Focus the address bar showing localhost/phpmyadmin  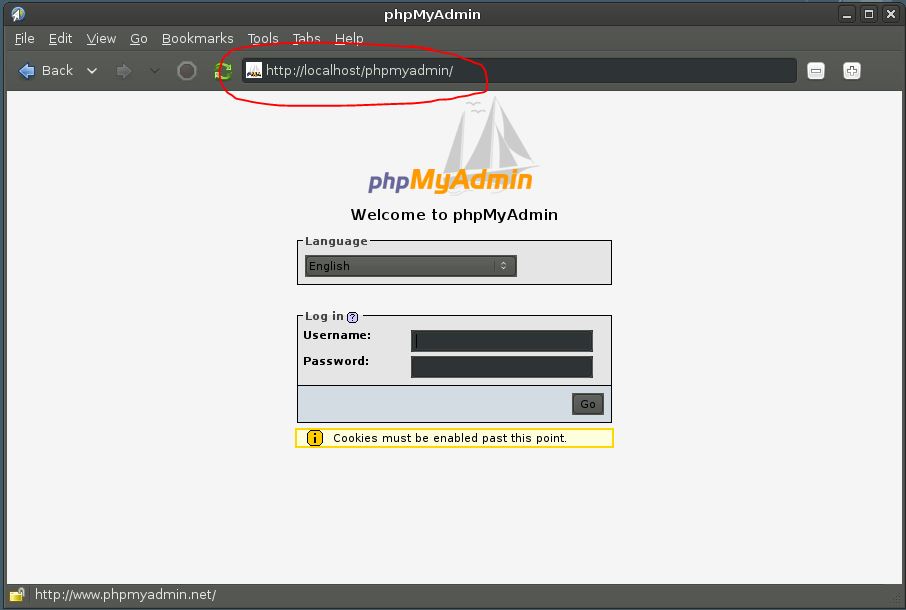[x=519, y=70]
